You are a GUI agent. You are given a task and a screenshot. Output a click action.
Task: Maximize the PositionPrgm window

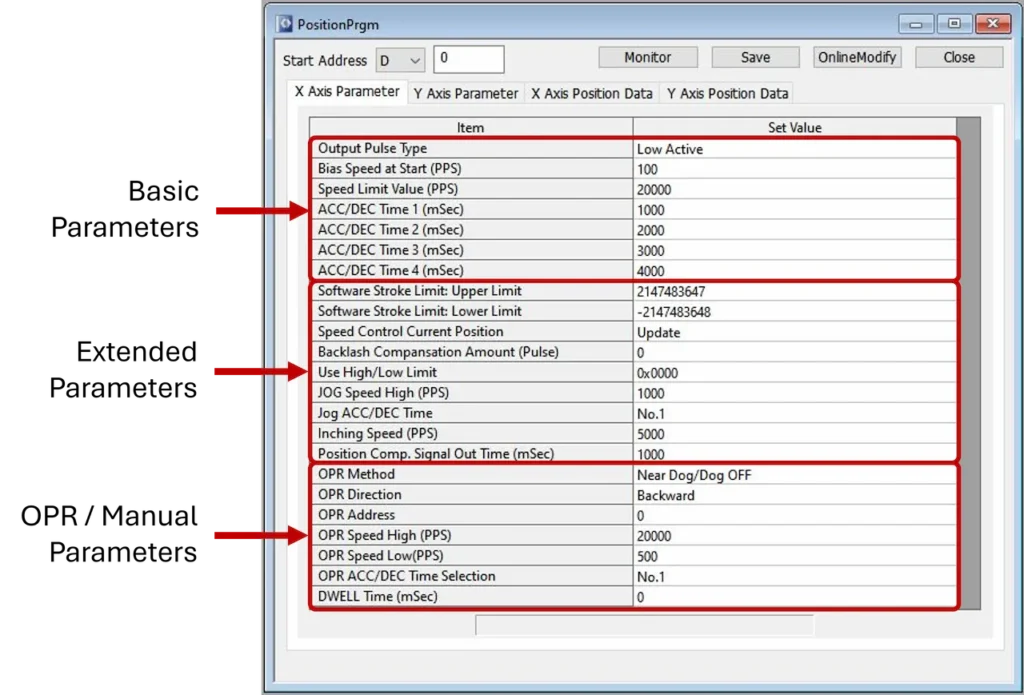954,23
